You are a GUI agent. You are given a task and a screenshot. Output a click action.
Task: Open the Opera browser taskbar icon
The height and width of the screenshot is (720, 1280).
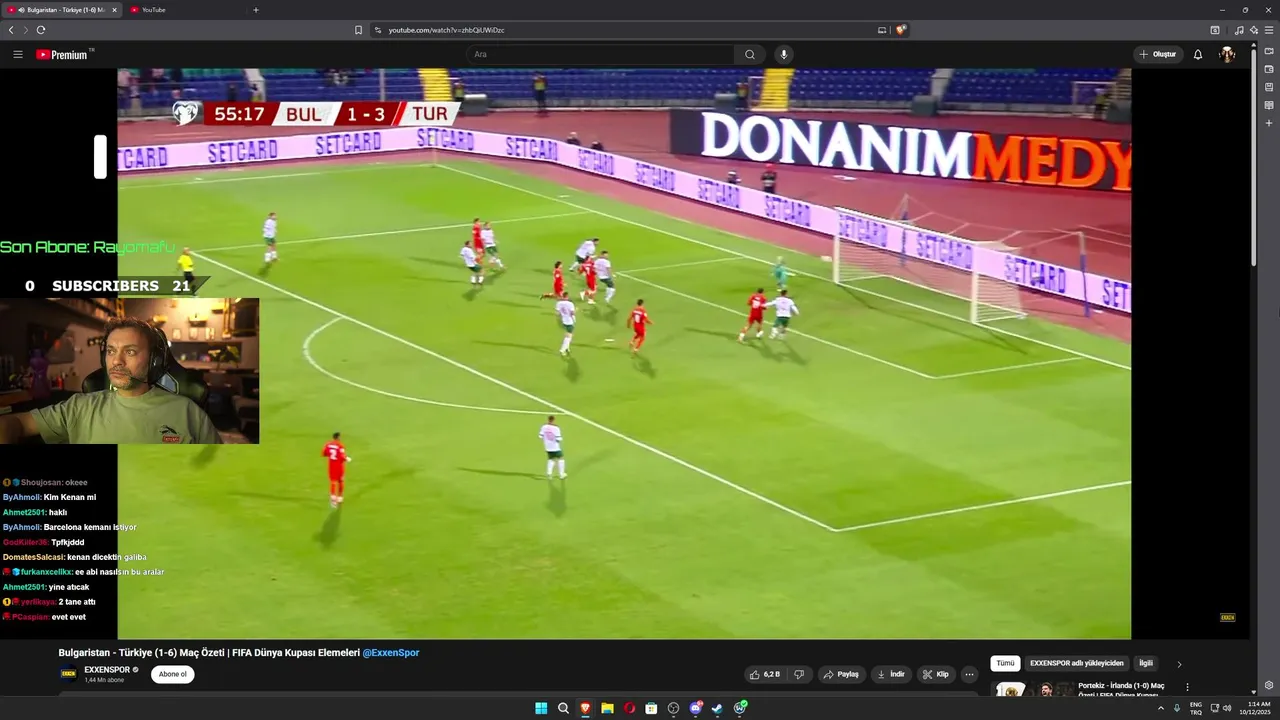coord(629,708)
